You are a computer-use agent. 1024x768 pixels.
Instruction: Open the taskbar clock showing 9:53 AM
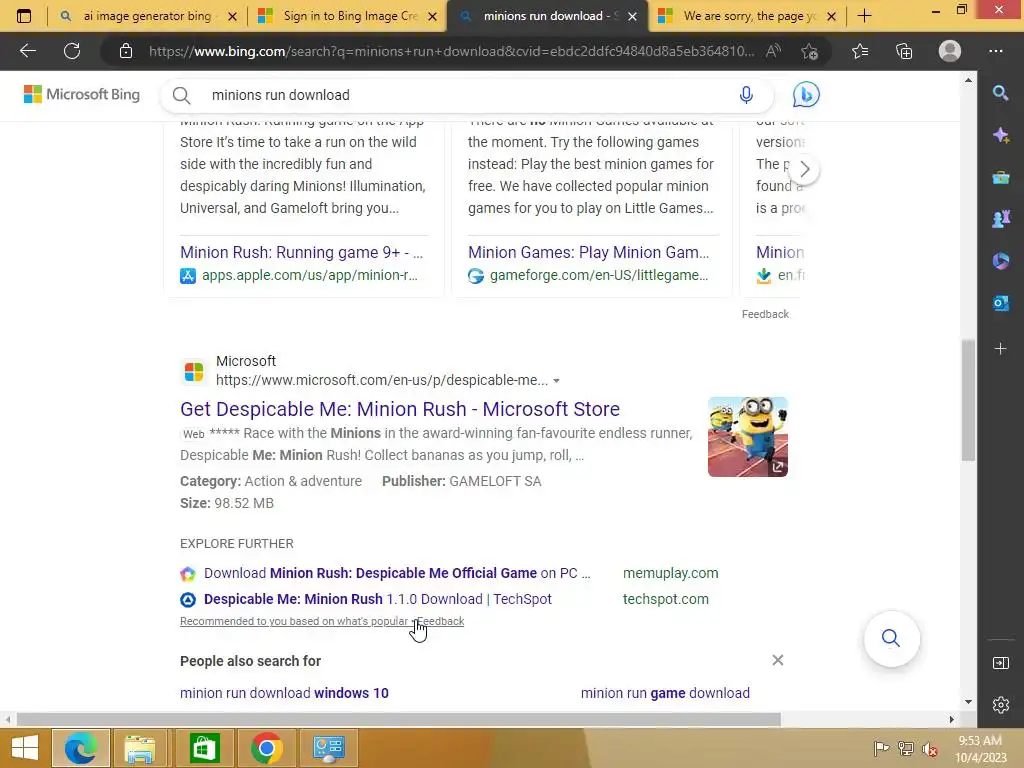[x=980, y=749]
